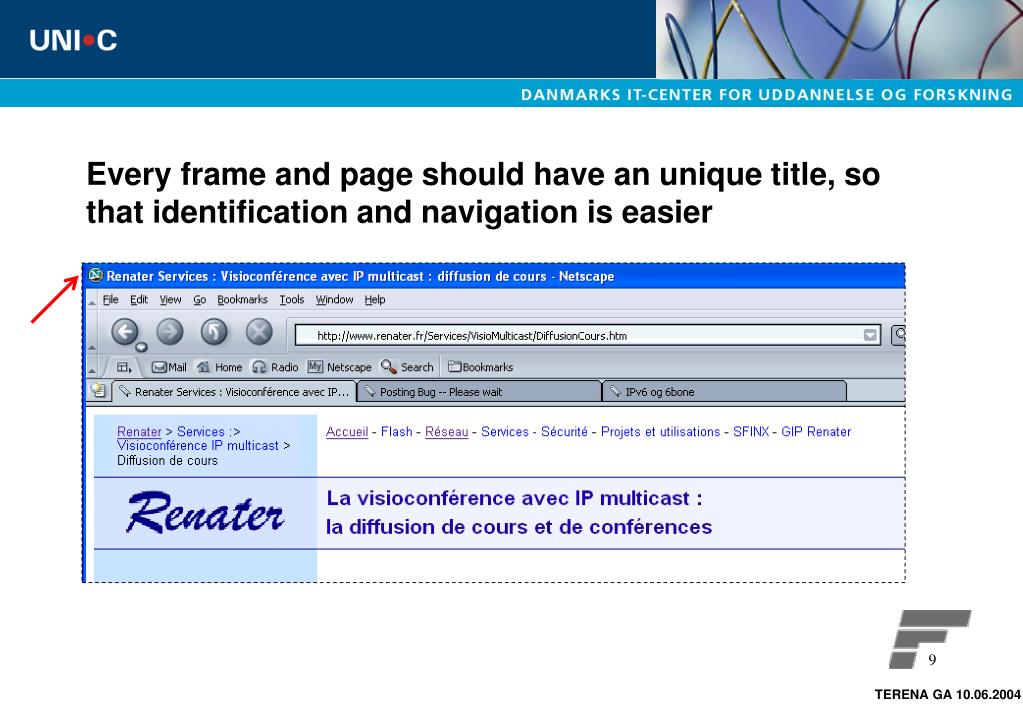Click the Radio toolbar shortcut
This screenshot has width=1023, height=708.
click(275, 367)
